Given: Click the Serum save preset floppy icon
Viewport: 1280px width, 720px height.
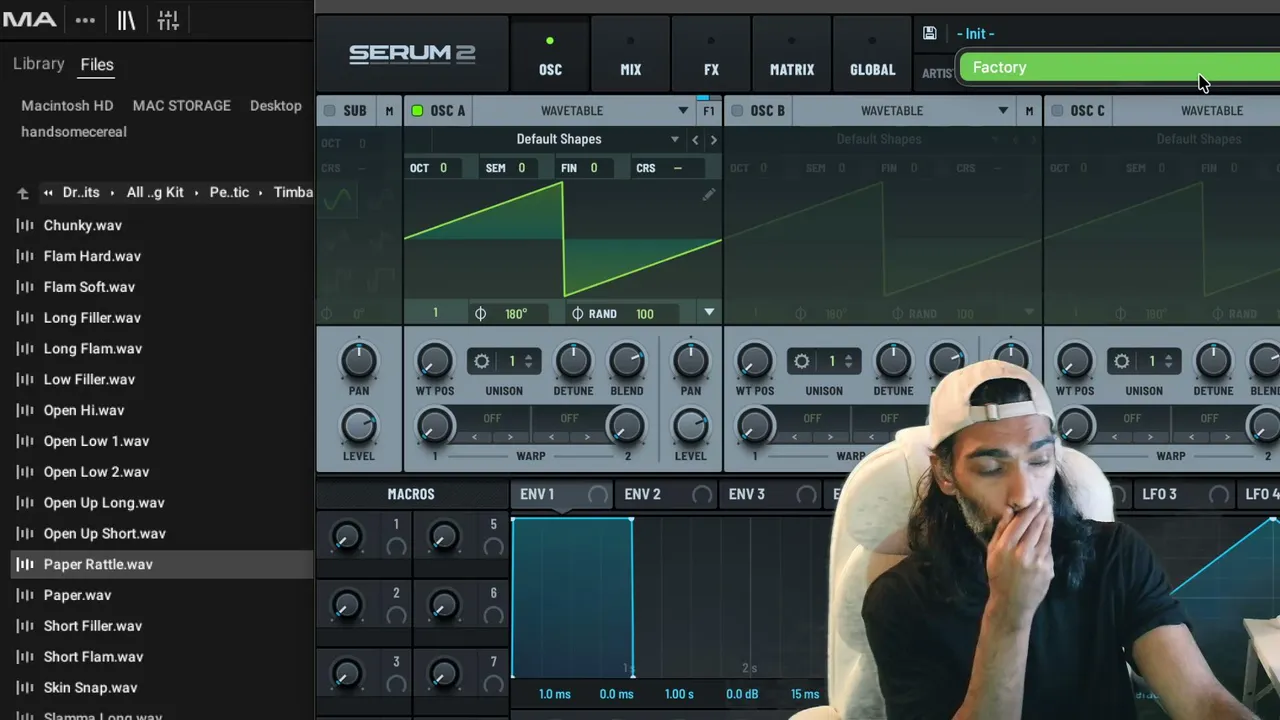Looking at the screenshot, I should [929, 33].
